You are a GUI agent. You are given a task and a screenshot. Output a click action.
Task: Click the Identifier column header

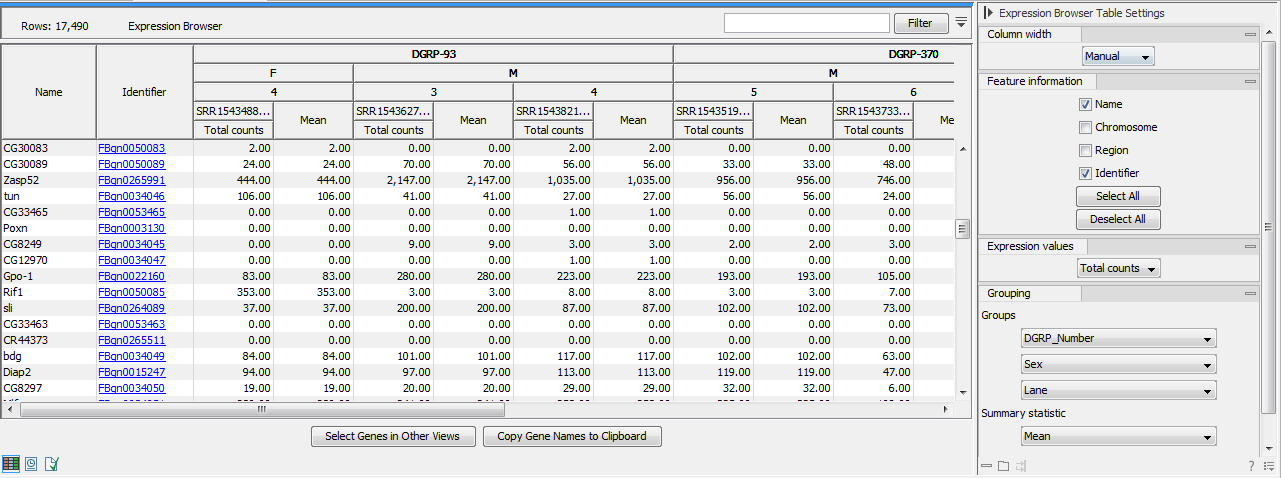(144, 92)
